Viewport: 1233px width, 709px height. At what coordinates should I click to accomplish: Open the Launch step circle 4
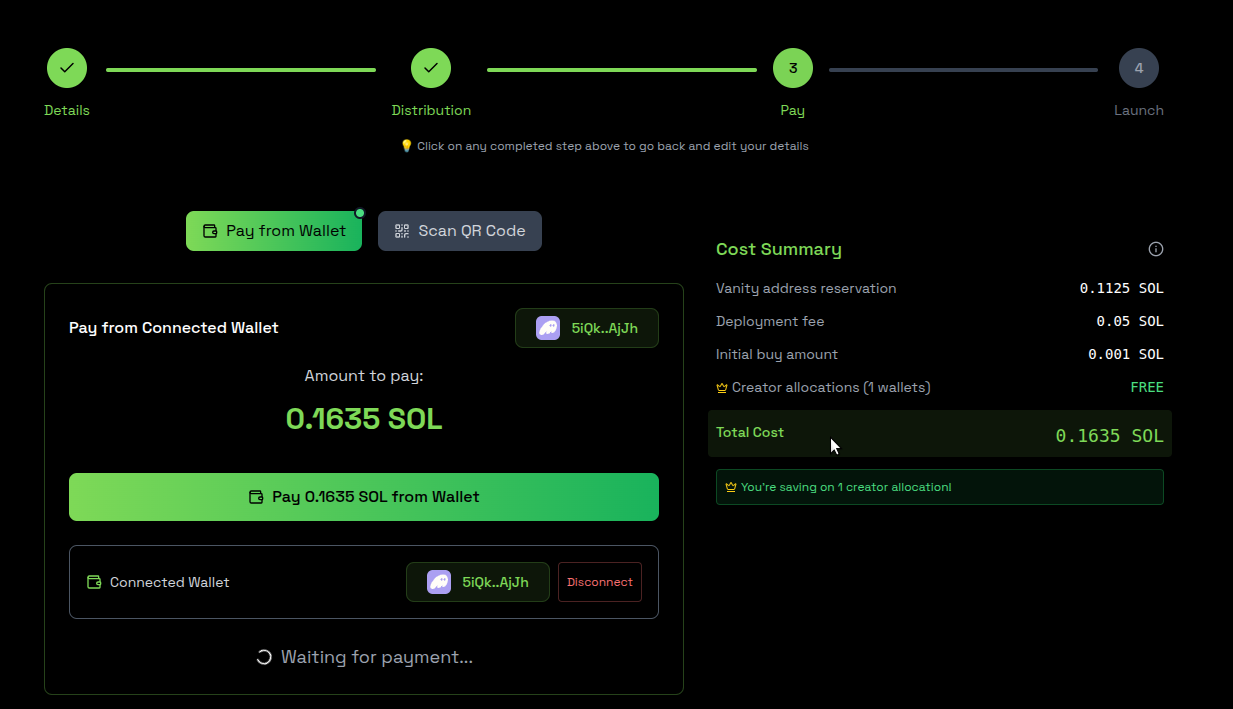(x=1138, y=67)
